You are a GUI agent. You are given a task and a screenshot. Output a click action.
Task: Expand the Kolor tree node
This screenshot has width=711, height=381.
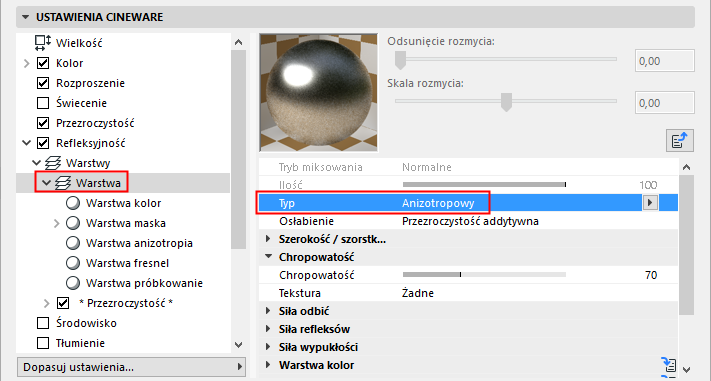tap(26, 64)
